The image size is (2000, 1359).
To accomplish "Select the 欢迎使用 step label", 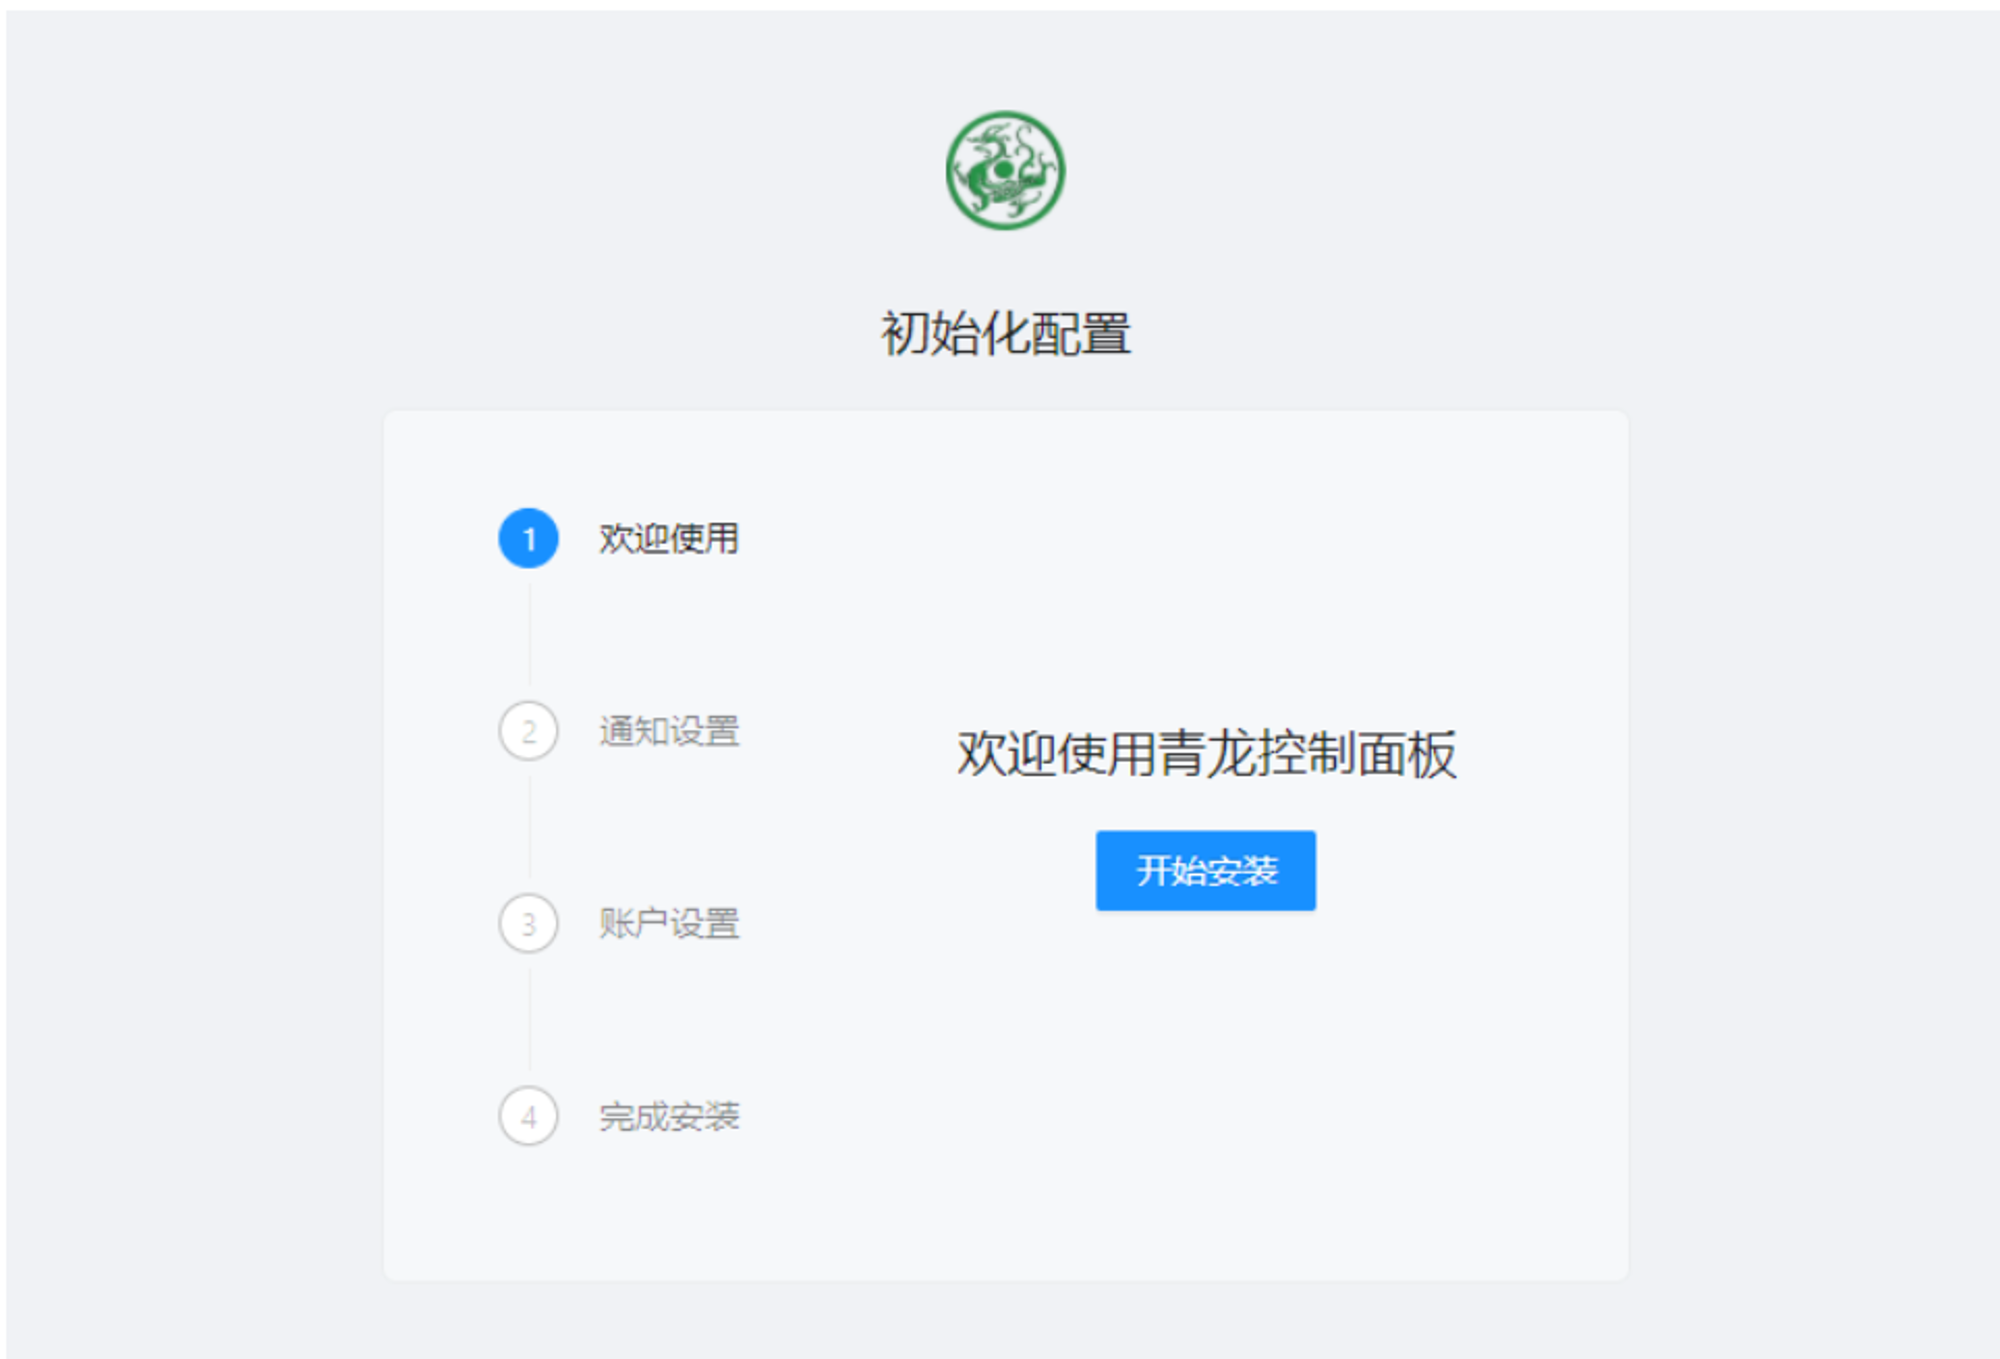I will coord(669,538).
